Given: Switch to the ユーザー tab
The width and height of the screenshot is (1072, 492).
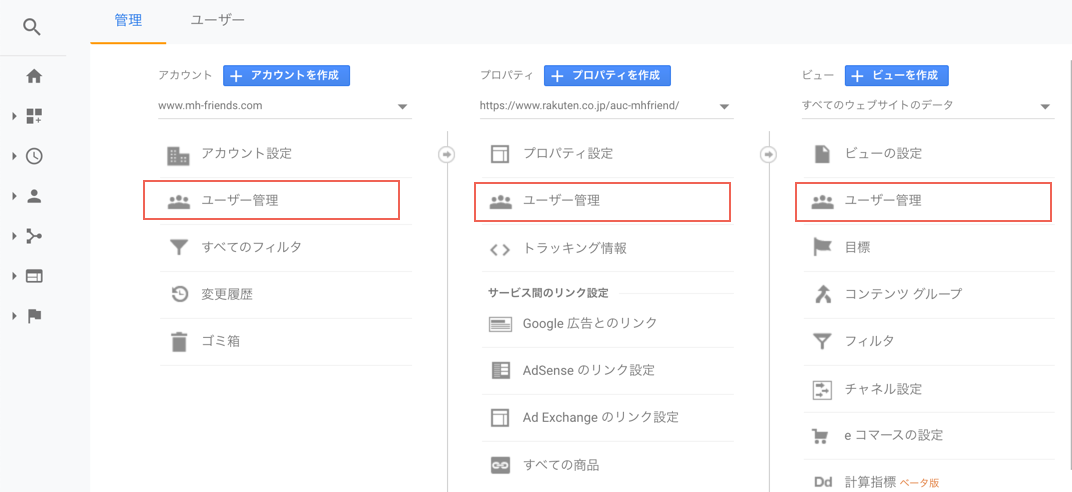Looking at the screenshot, I should [217, 20].
